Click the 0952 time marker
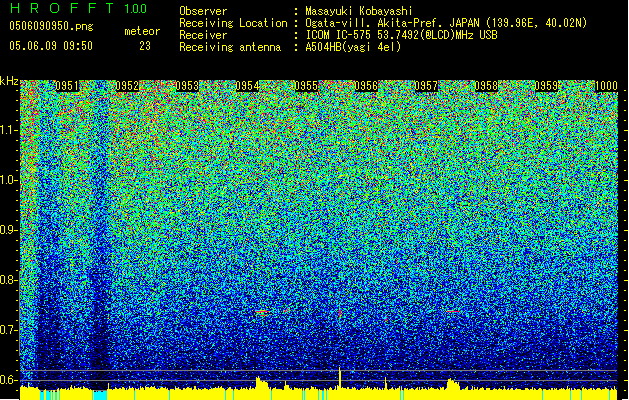Image resolution: width=629 pixels, height=400 pixels. coord(127,86)
